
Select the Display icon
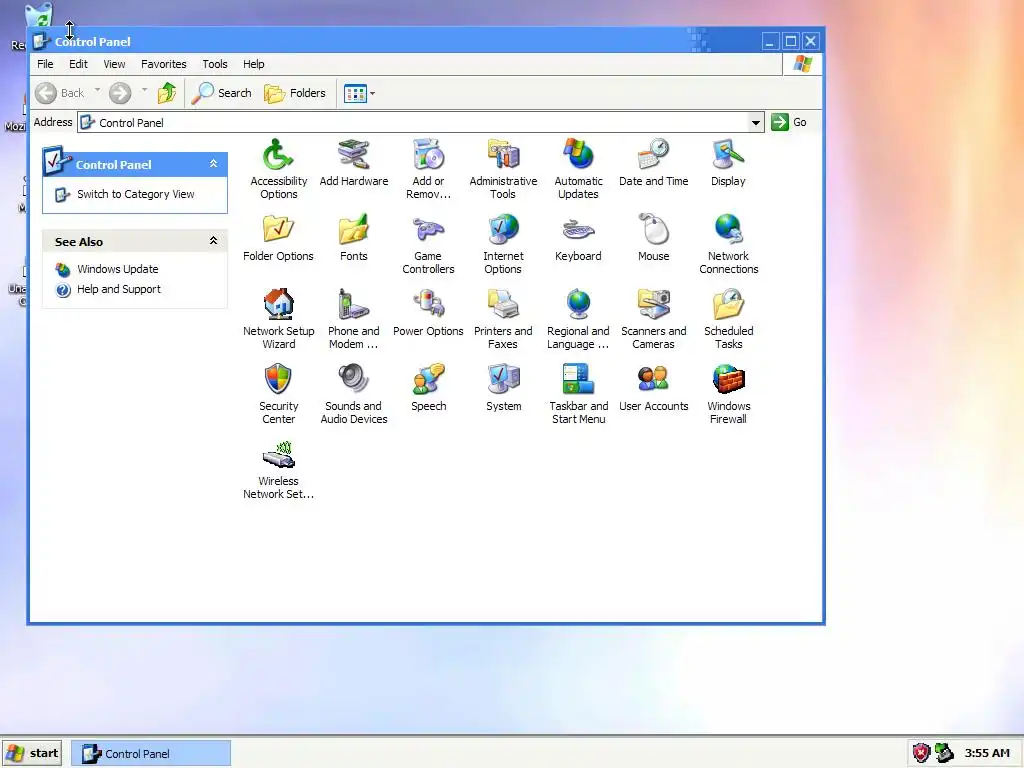(728, 163)
